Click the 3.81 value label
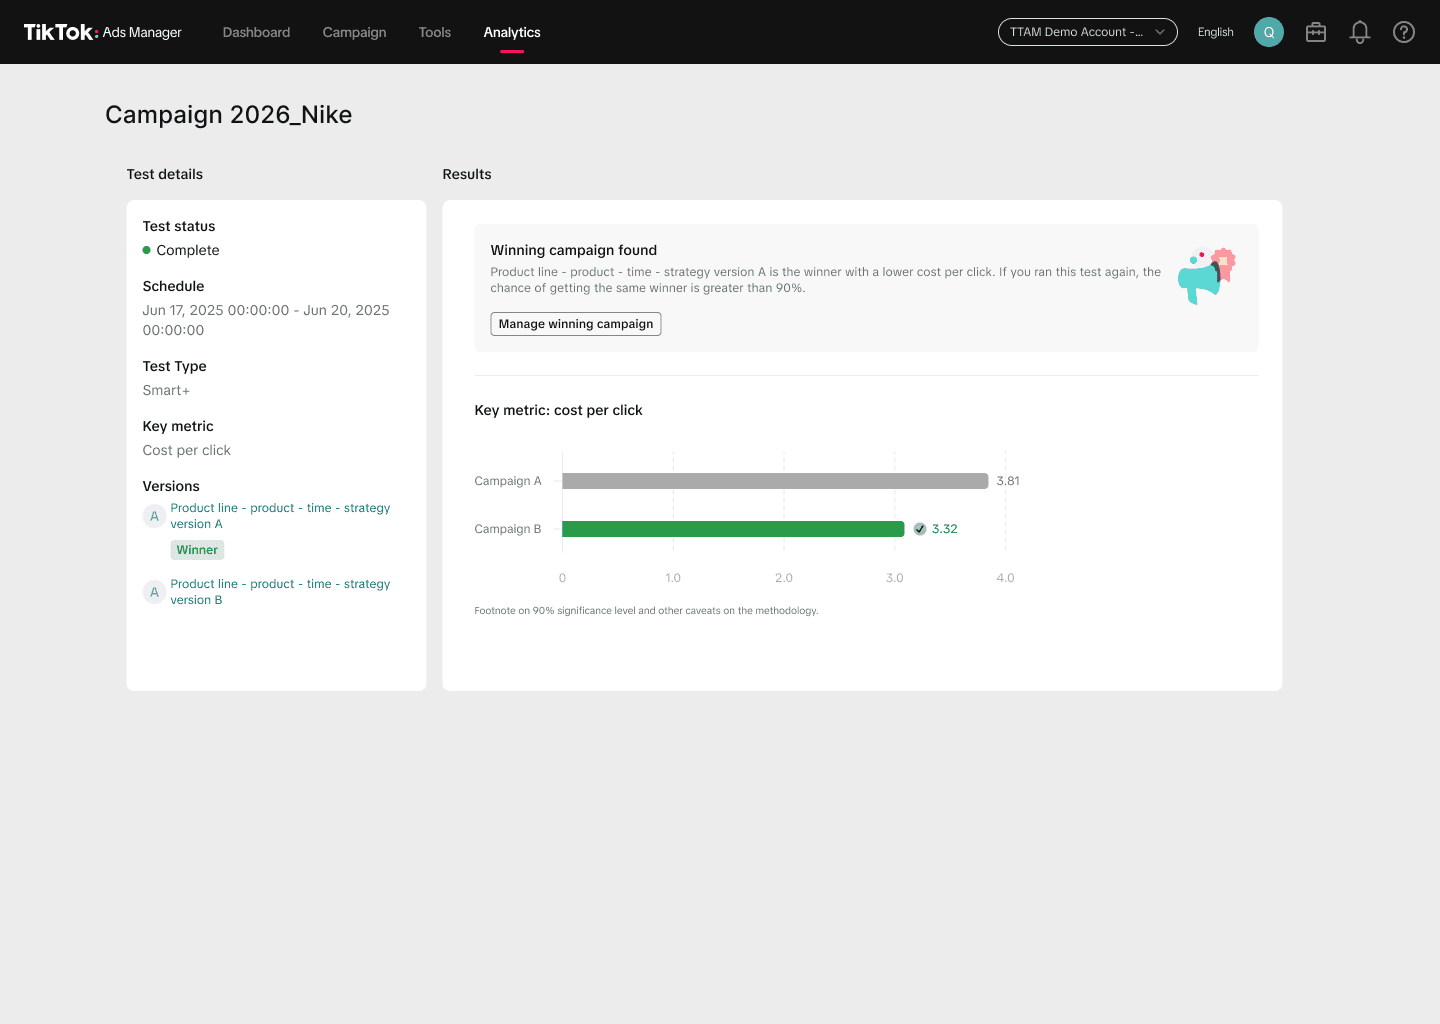This screenshot has width=1440, height=1024. 1008,481
